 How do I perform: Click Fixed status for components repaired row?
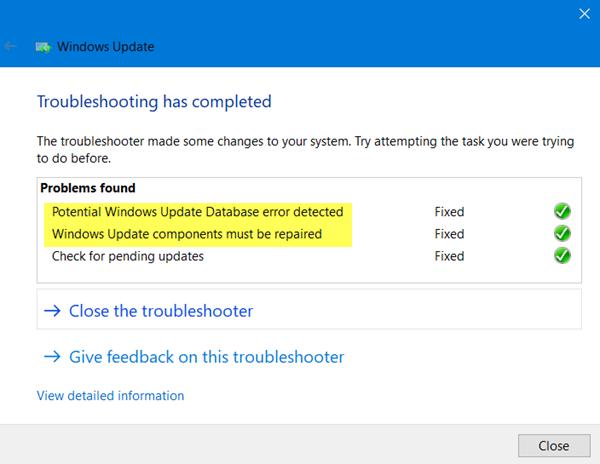[449, 234]
